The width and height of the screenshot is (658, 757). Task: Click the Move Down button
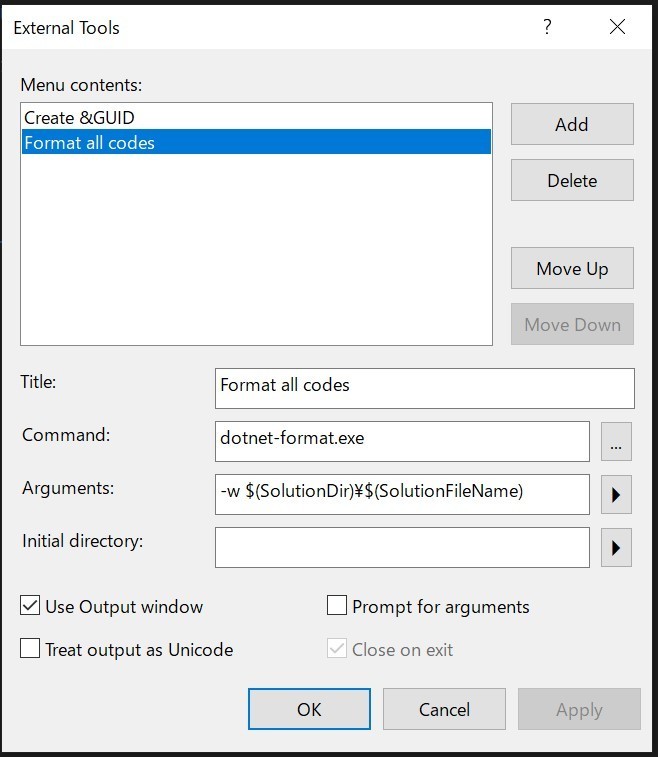click(572, 324)
